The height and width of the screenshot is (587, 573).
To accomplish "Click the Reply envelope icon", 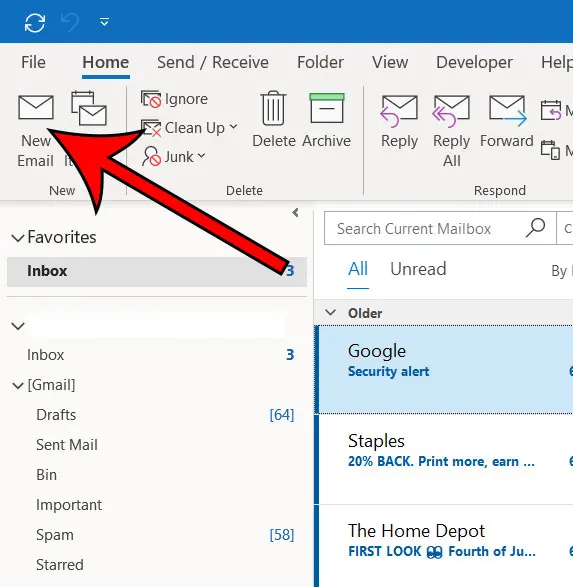I will (399, 111).
